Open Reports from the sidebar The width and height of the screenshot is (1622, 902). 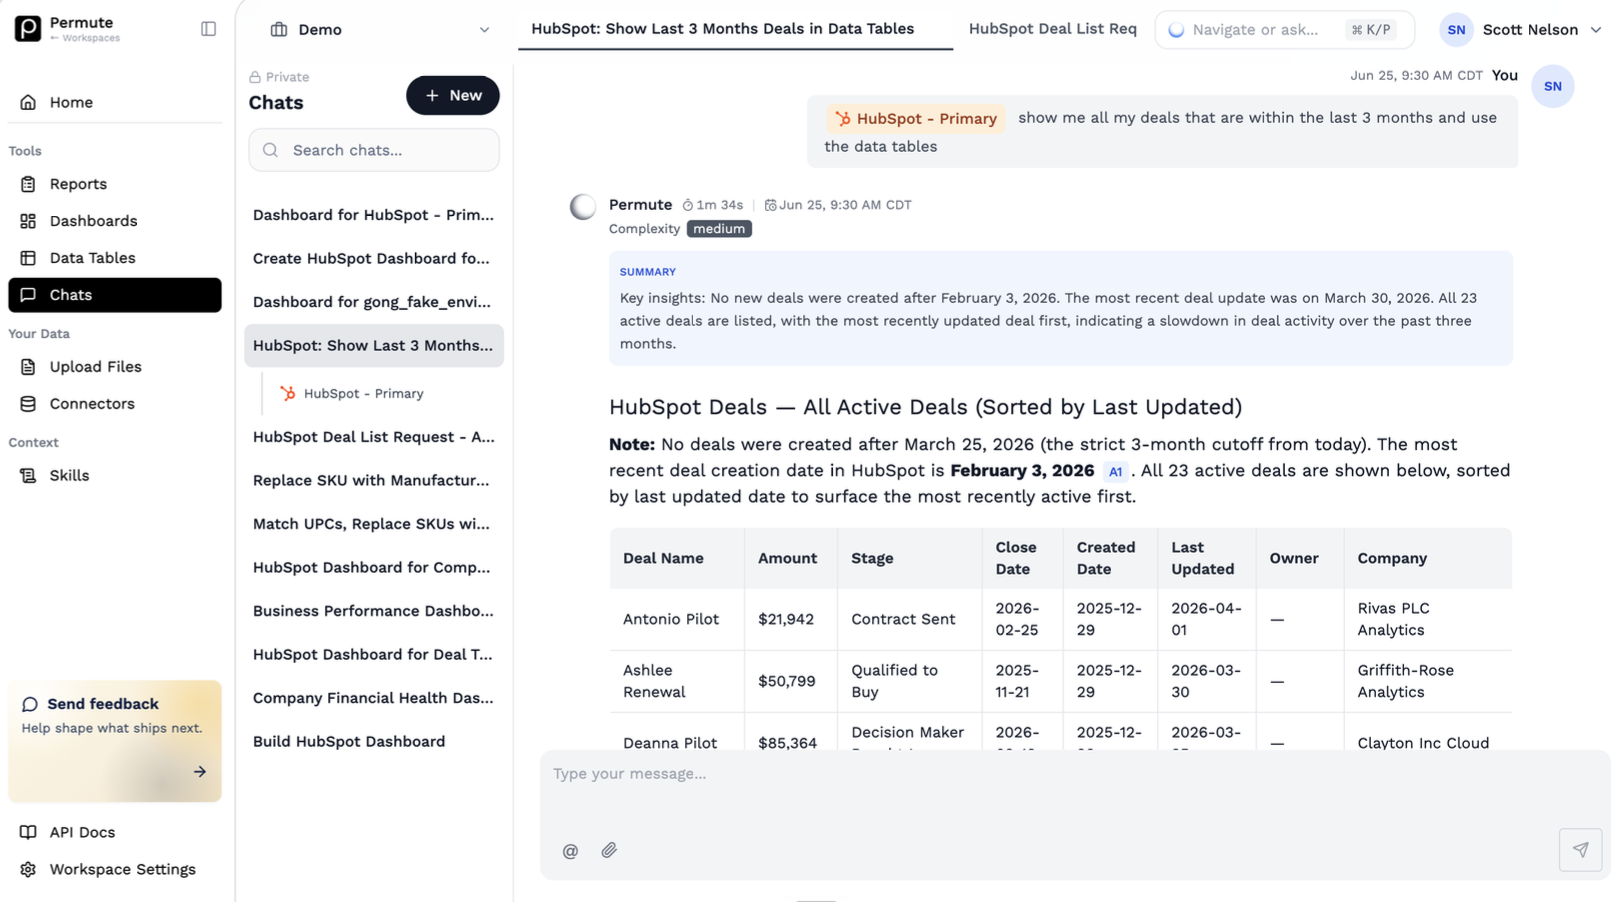point(115,184)
